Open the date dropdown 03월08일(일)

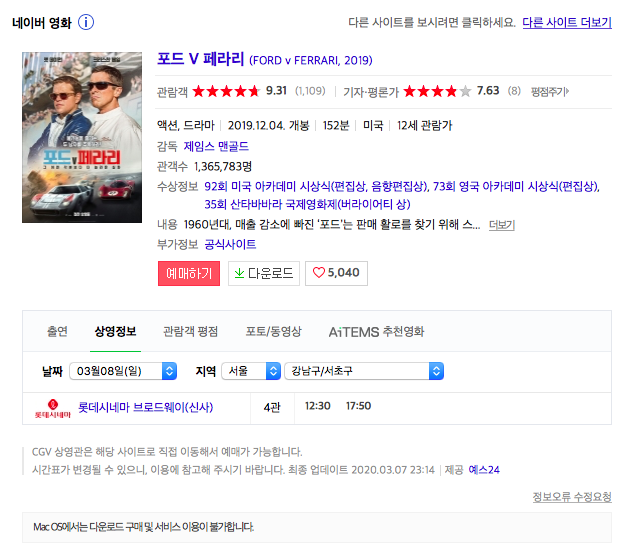[x=123, y=371]
